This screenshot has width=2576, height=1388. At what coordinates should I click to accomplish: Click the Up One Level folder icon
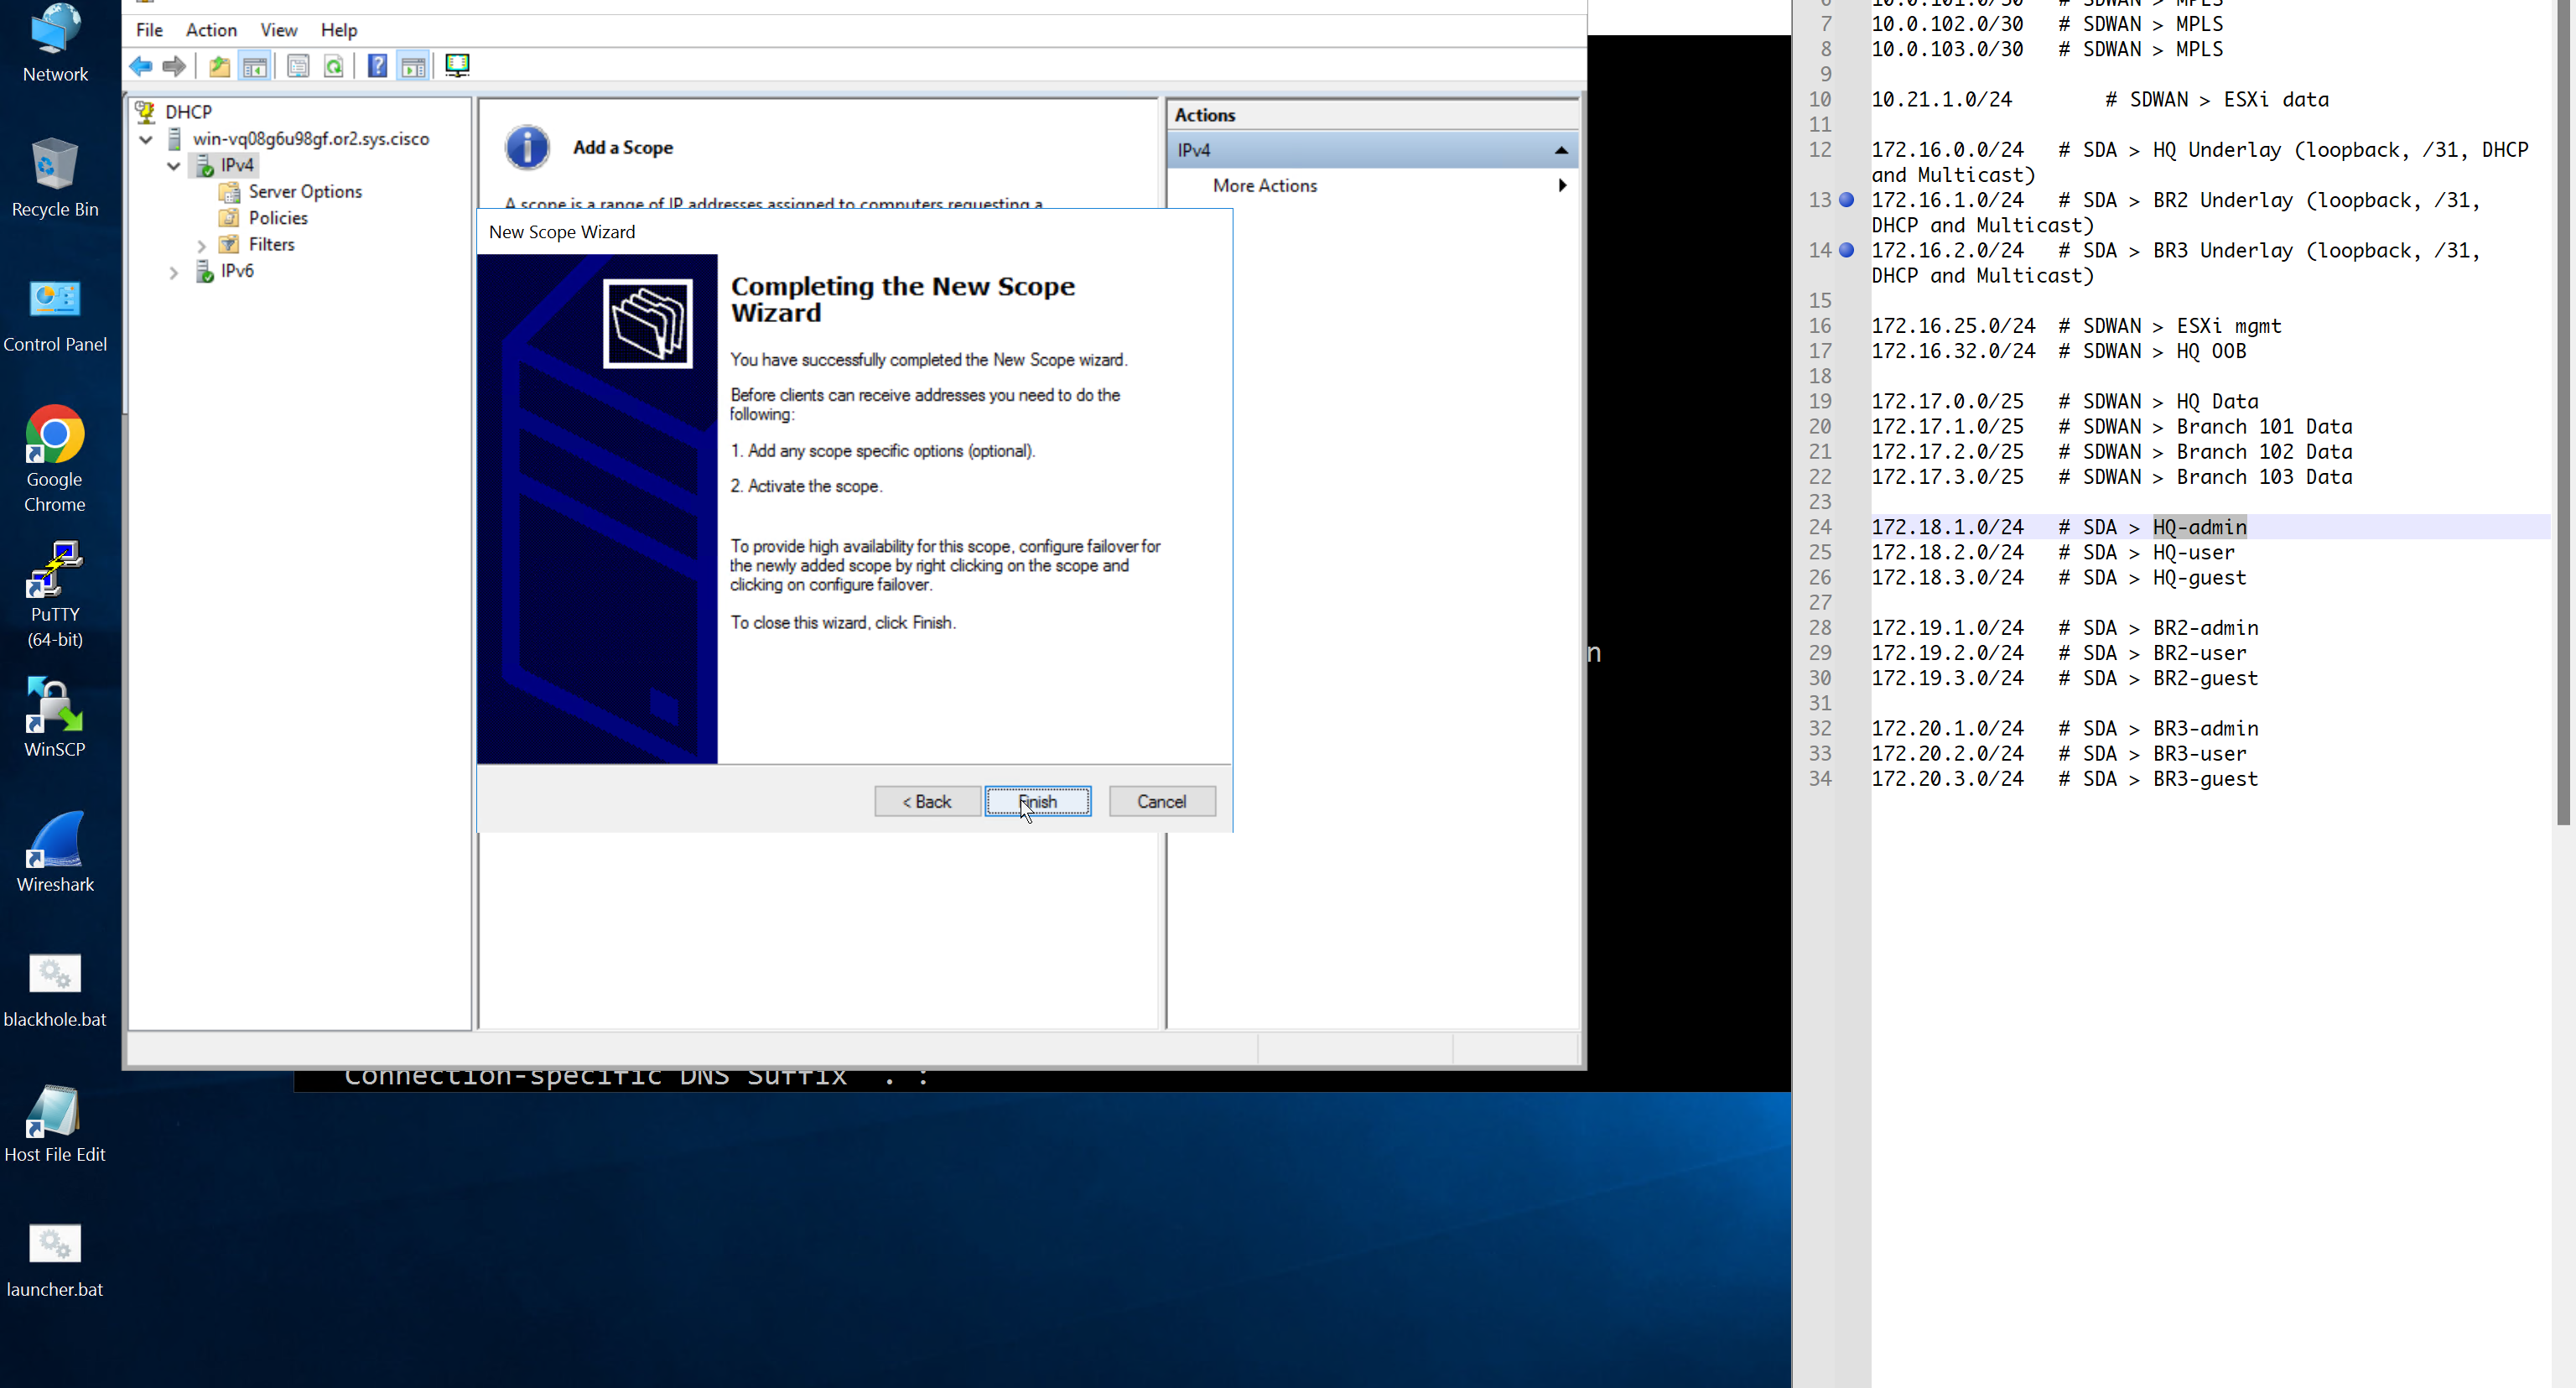click(x=219, y=66)
